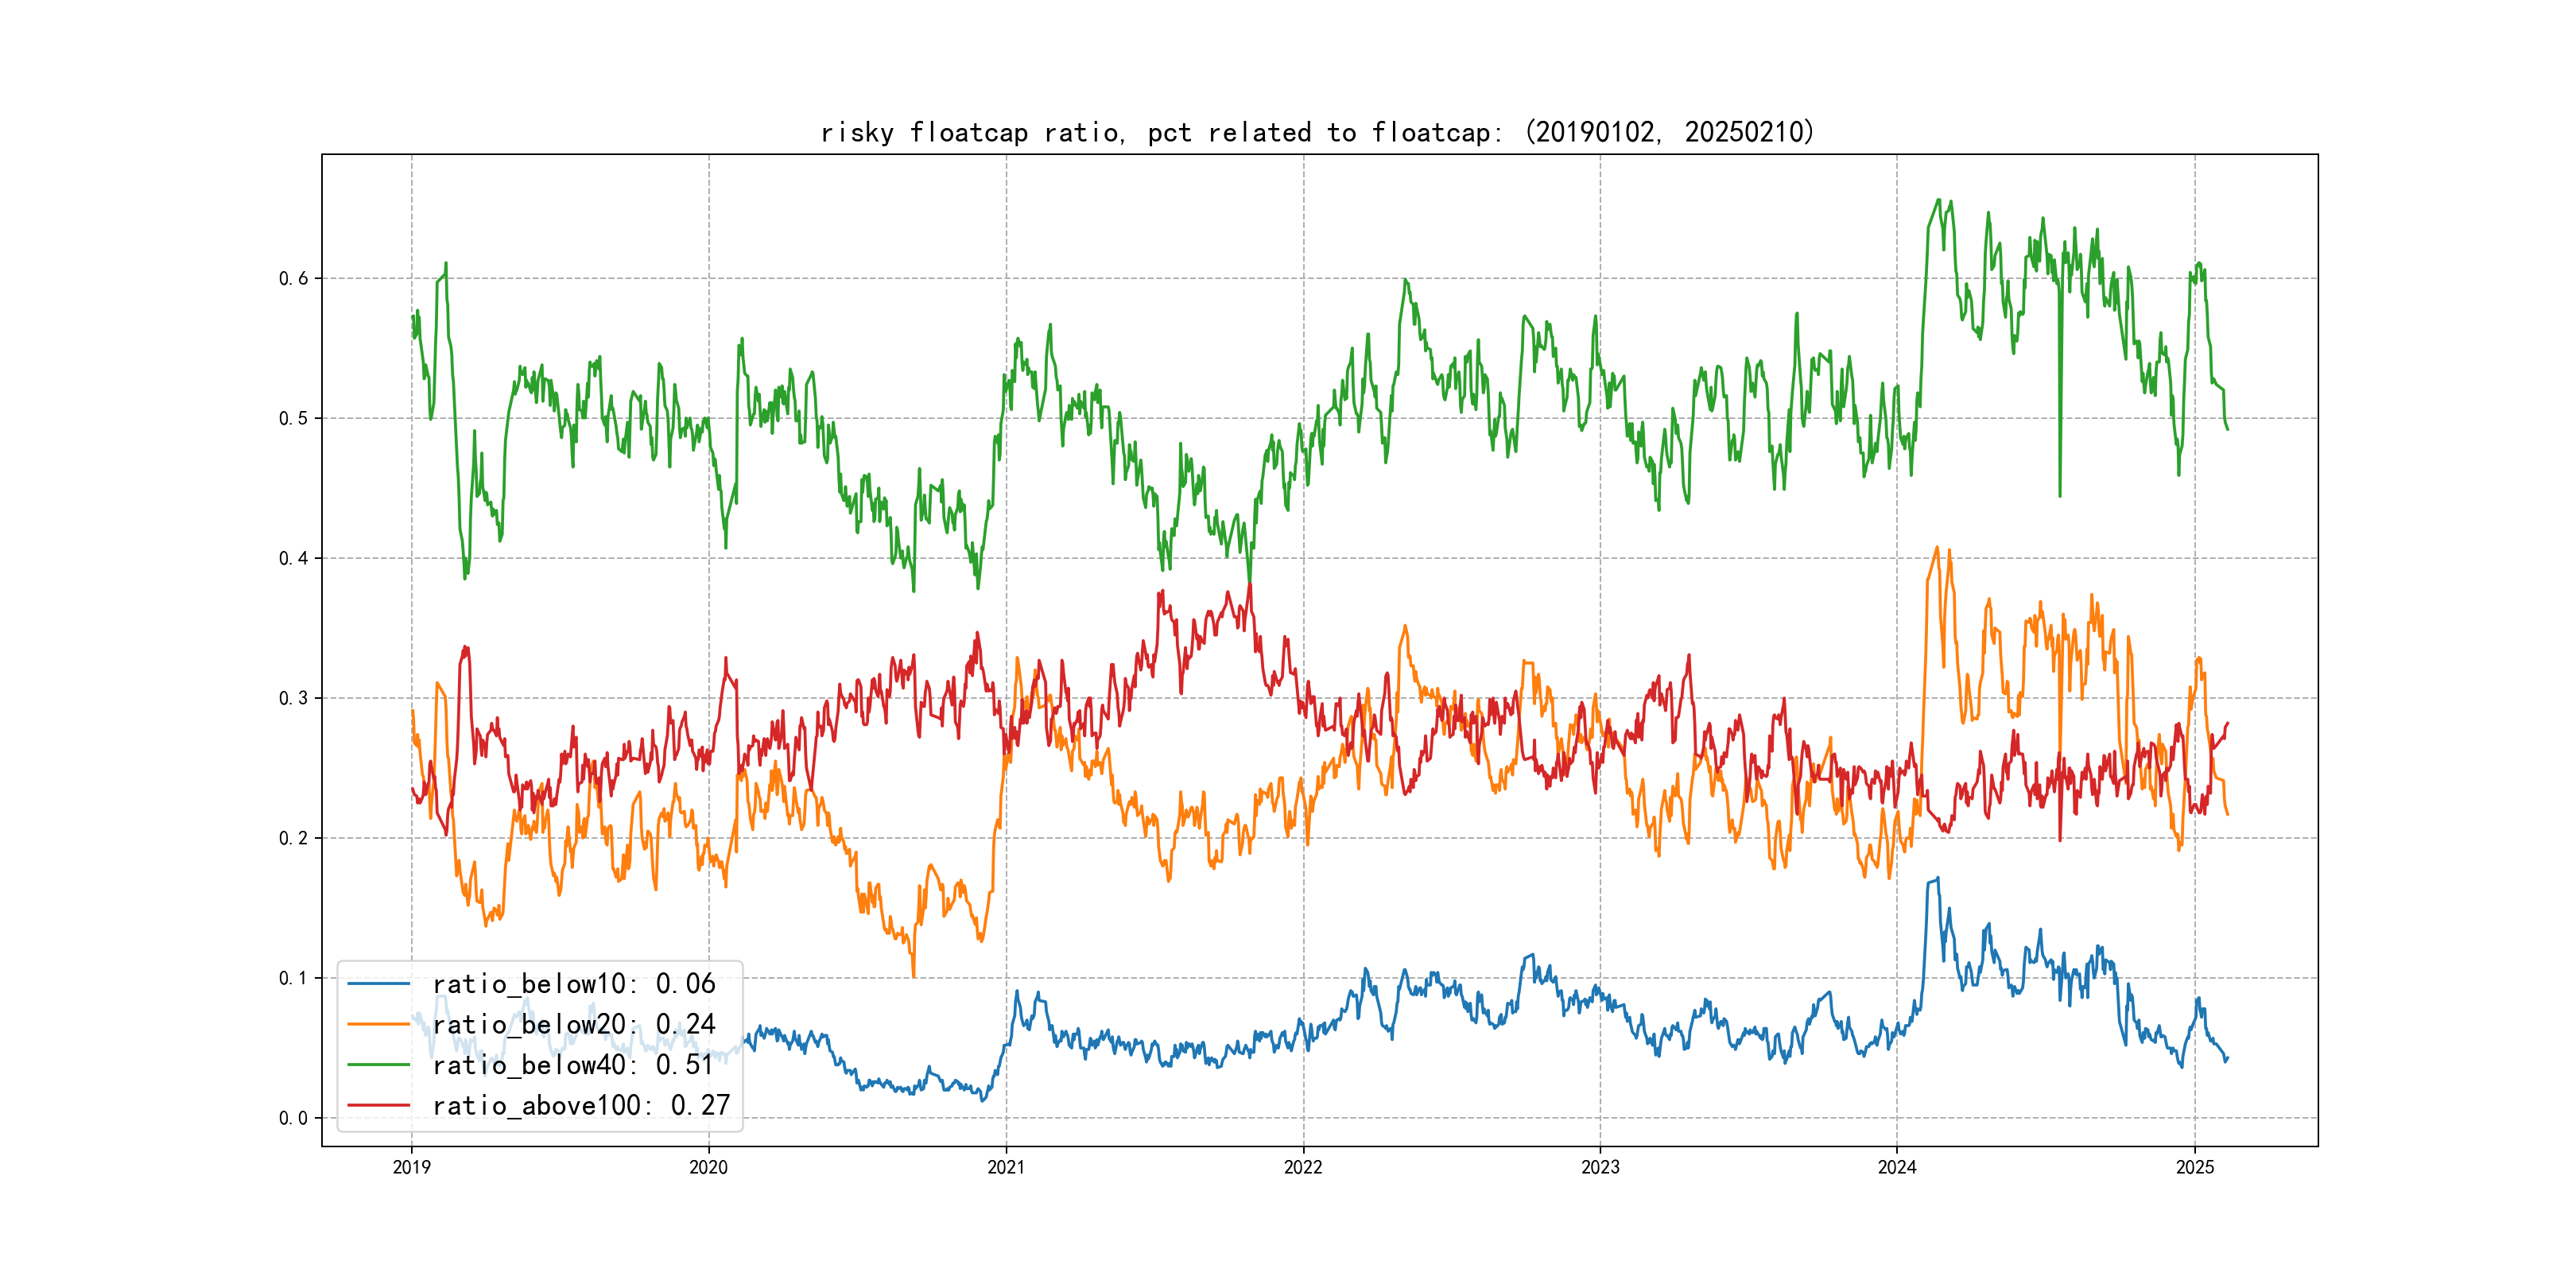Select the ratio_below10: 0.06 legend label
This screenshot has height=1288, width=2576.
tap(574, 984)
